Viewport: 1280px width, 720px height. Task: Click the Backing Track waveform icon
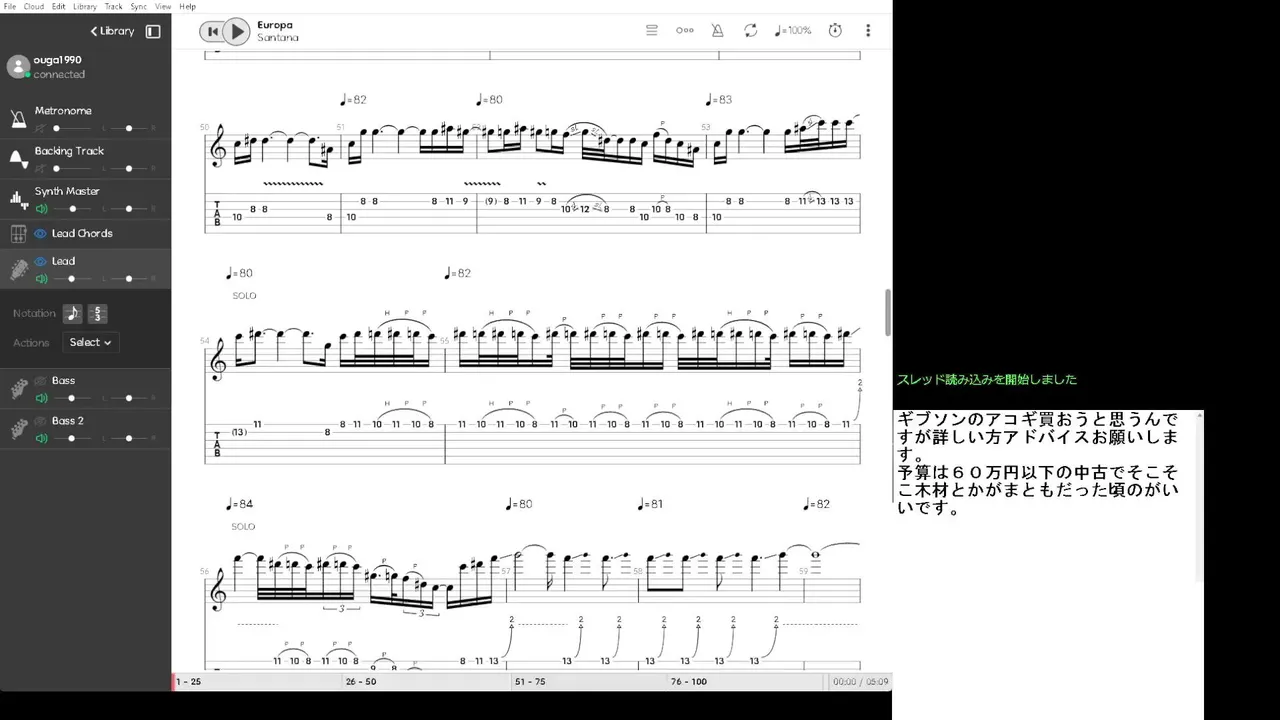18,159
